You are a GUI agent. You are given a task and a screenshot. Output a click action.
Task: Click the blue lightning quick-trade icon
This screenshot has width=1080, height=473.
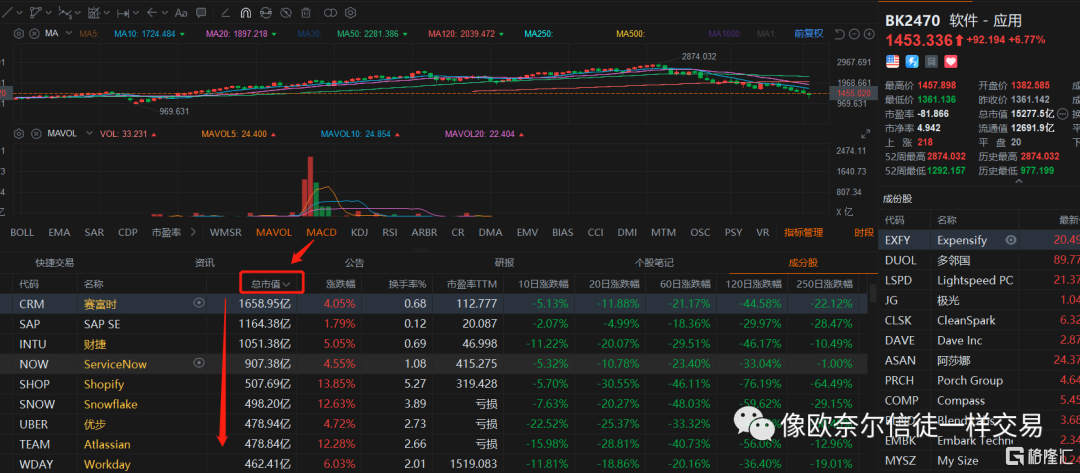coord(912,61)
